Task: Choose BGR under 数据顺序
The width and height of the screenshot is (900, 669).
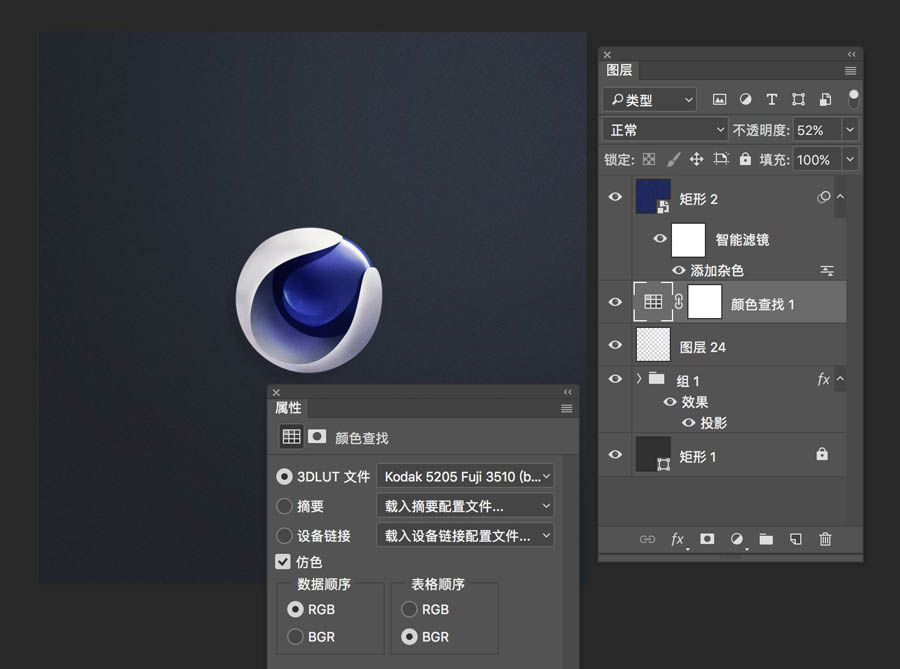Action: point(295,637)
